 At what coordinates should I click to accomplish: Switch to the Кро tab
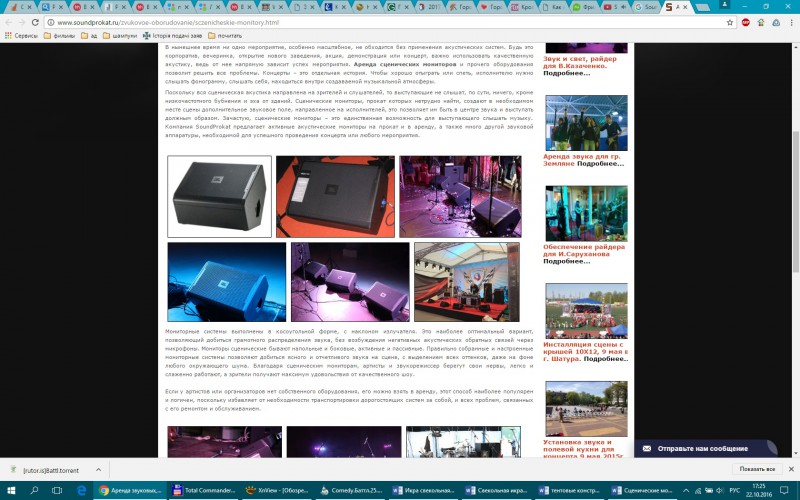[522, 7]
